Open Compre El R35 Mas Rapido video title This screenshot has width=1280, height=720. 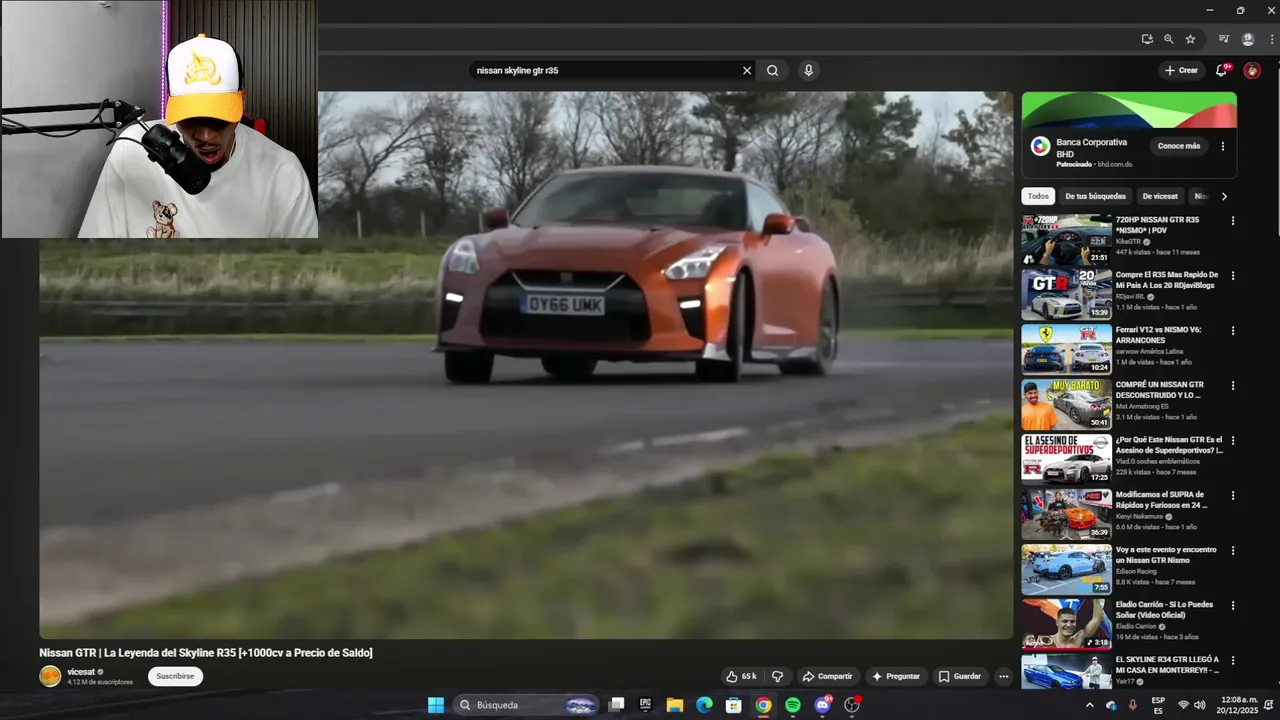pyautogui.click(x=1166, y=280)
